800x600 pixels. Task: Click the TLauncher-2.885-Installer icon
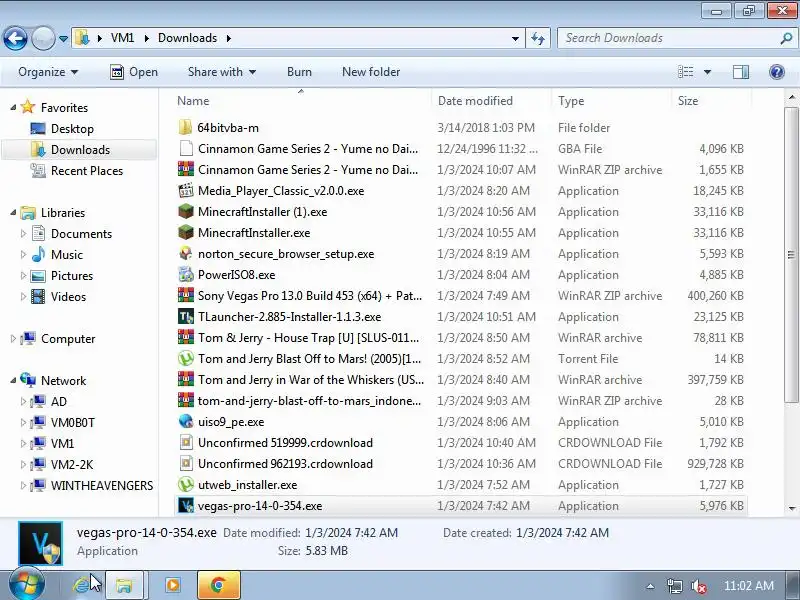pos(186,316)
